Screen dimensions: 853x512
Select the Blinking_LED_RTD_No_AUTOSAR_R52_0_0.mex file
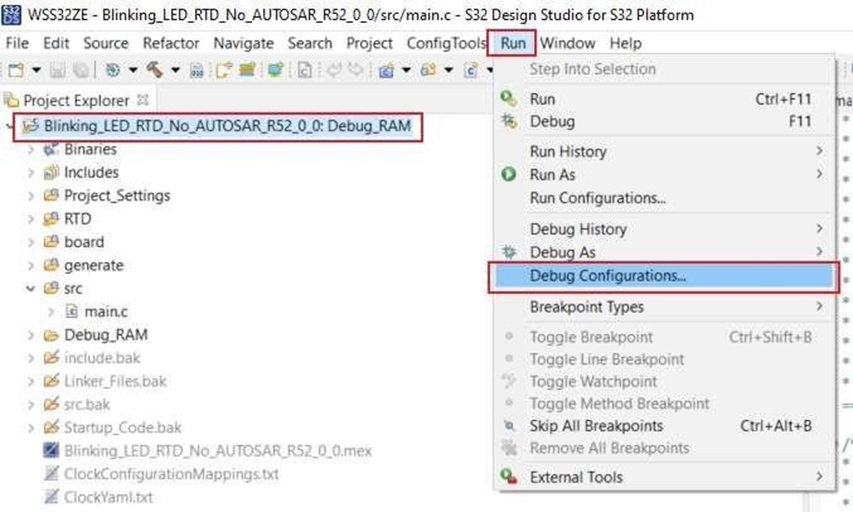tap(218, 451)
